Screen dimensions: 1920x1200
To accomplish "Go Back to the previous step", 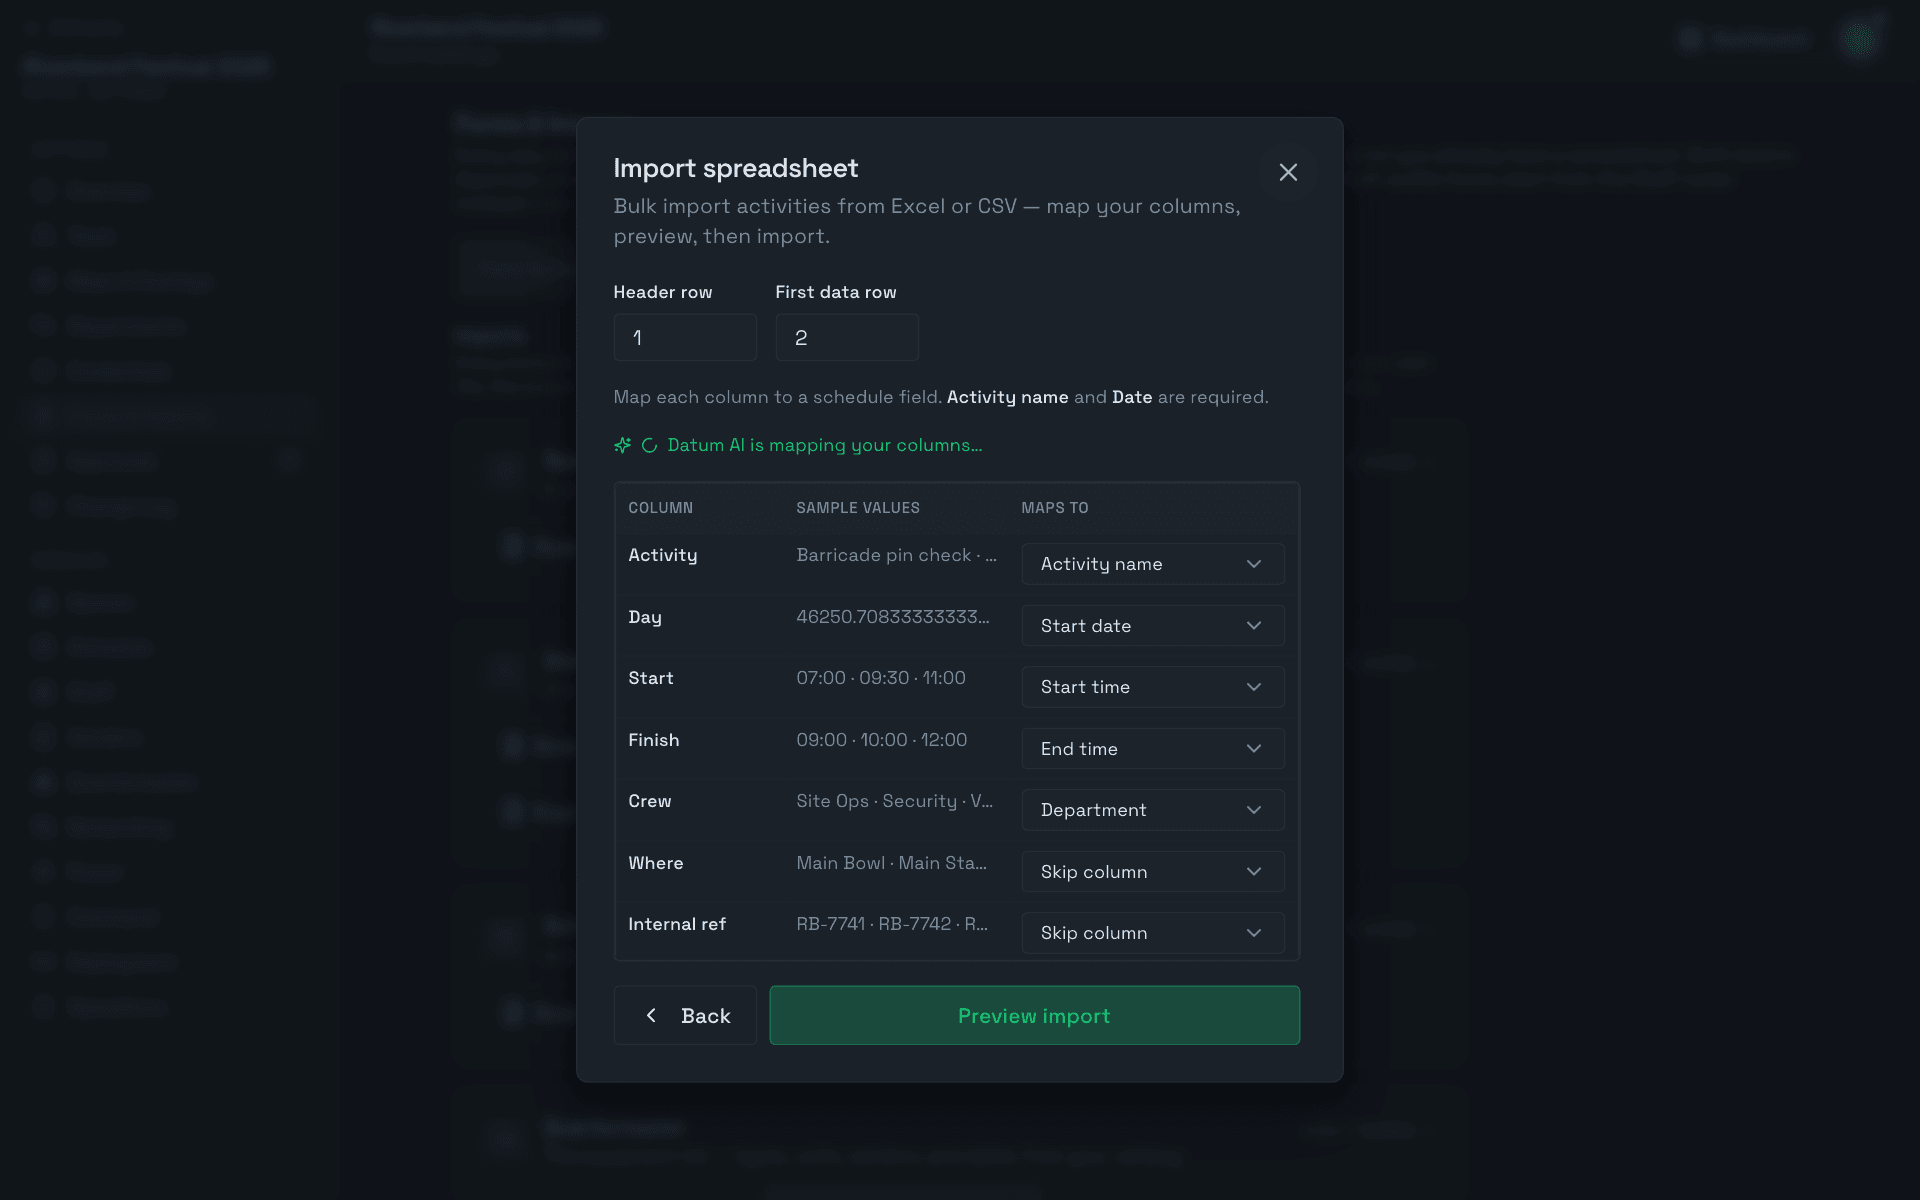I will point(685,1015).
